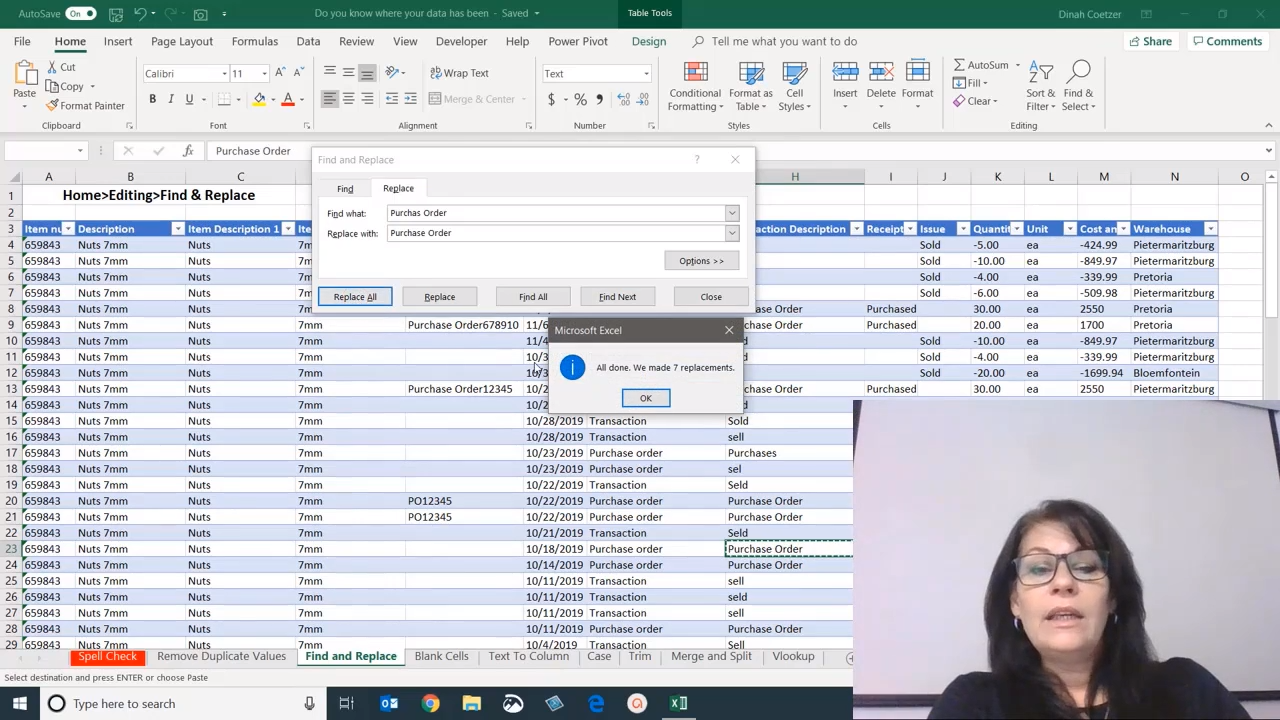Click inside the Find what field
Image resolution: width=1280 pixels, height=720 pixels.
point(556,213)
